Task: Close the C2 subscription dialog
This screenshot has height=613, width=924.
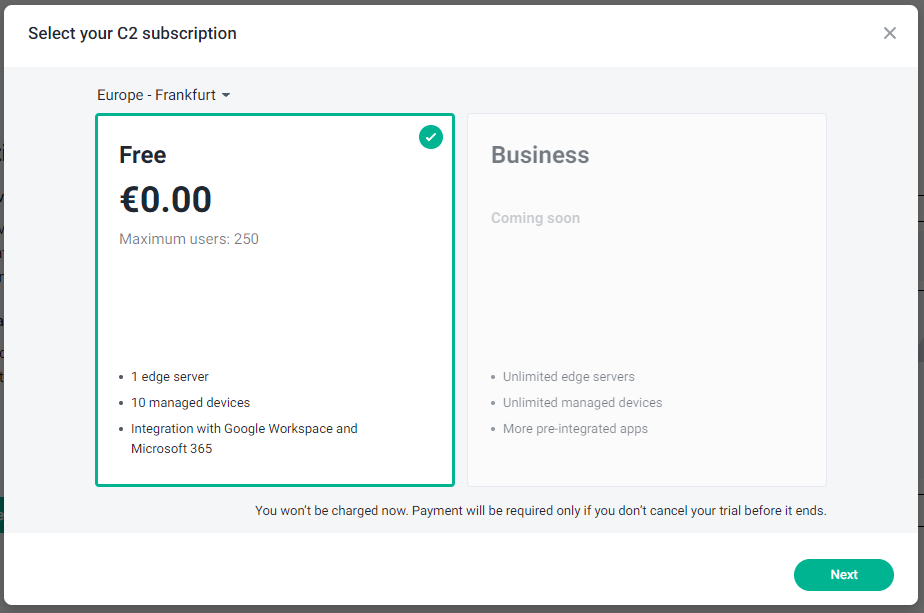Action: coord(890,33)
